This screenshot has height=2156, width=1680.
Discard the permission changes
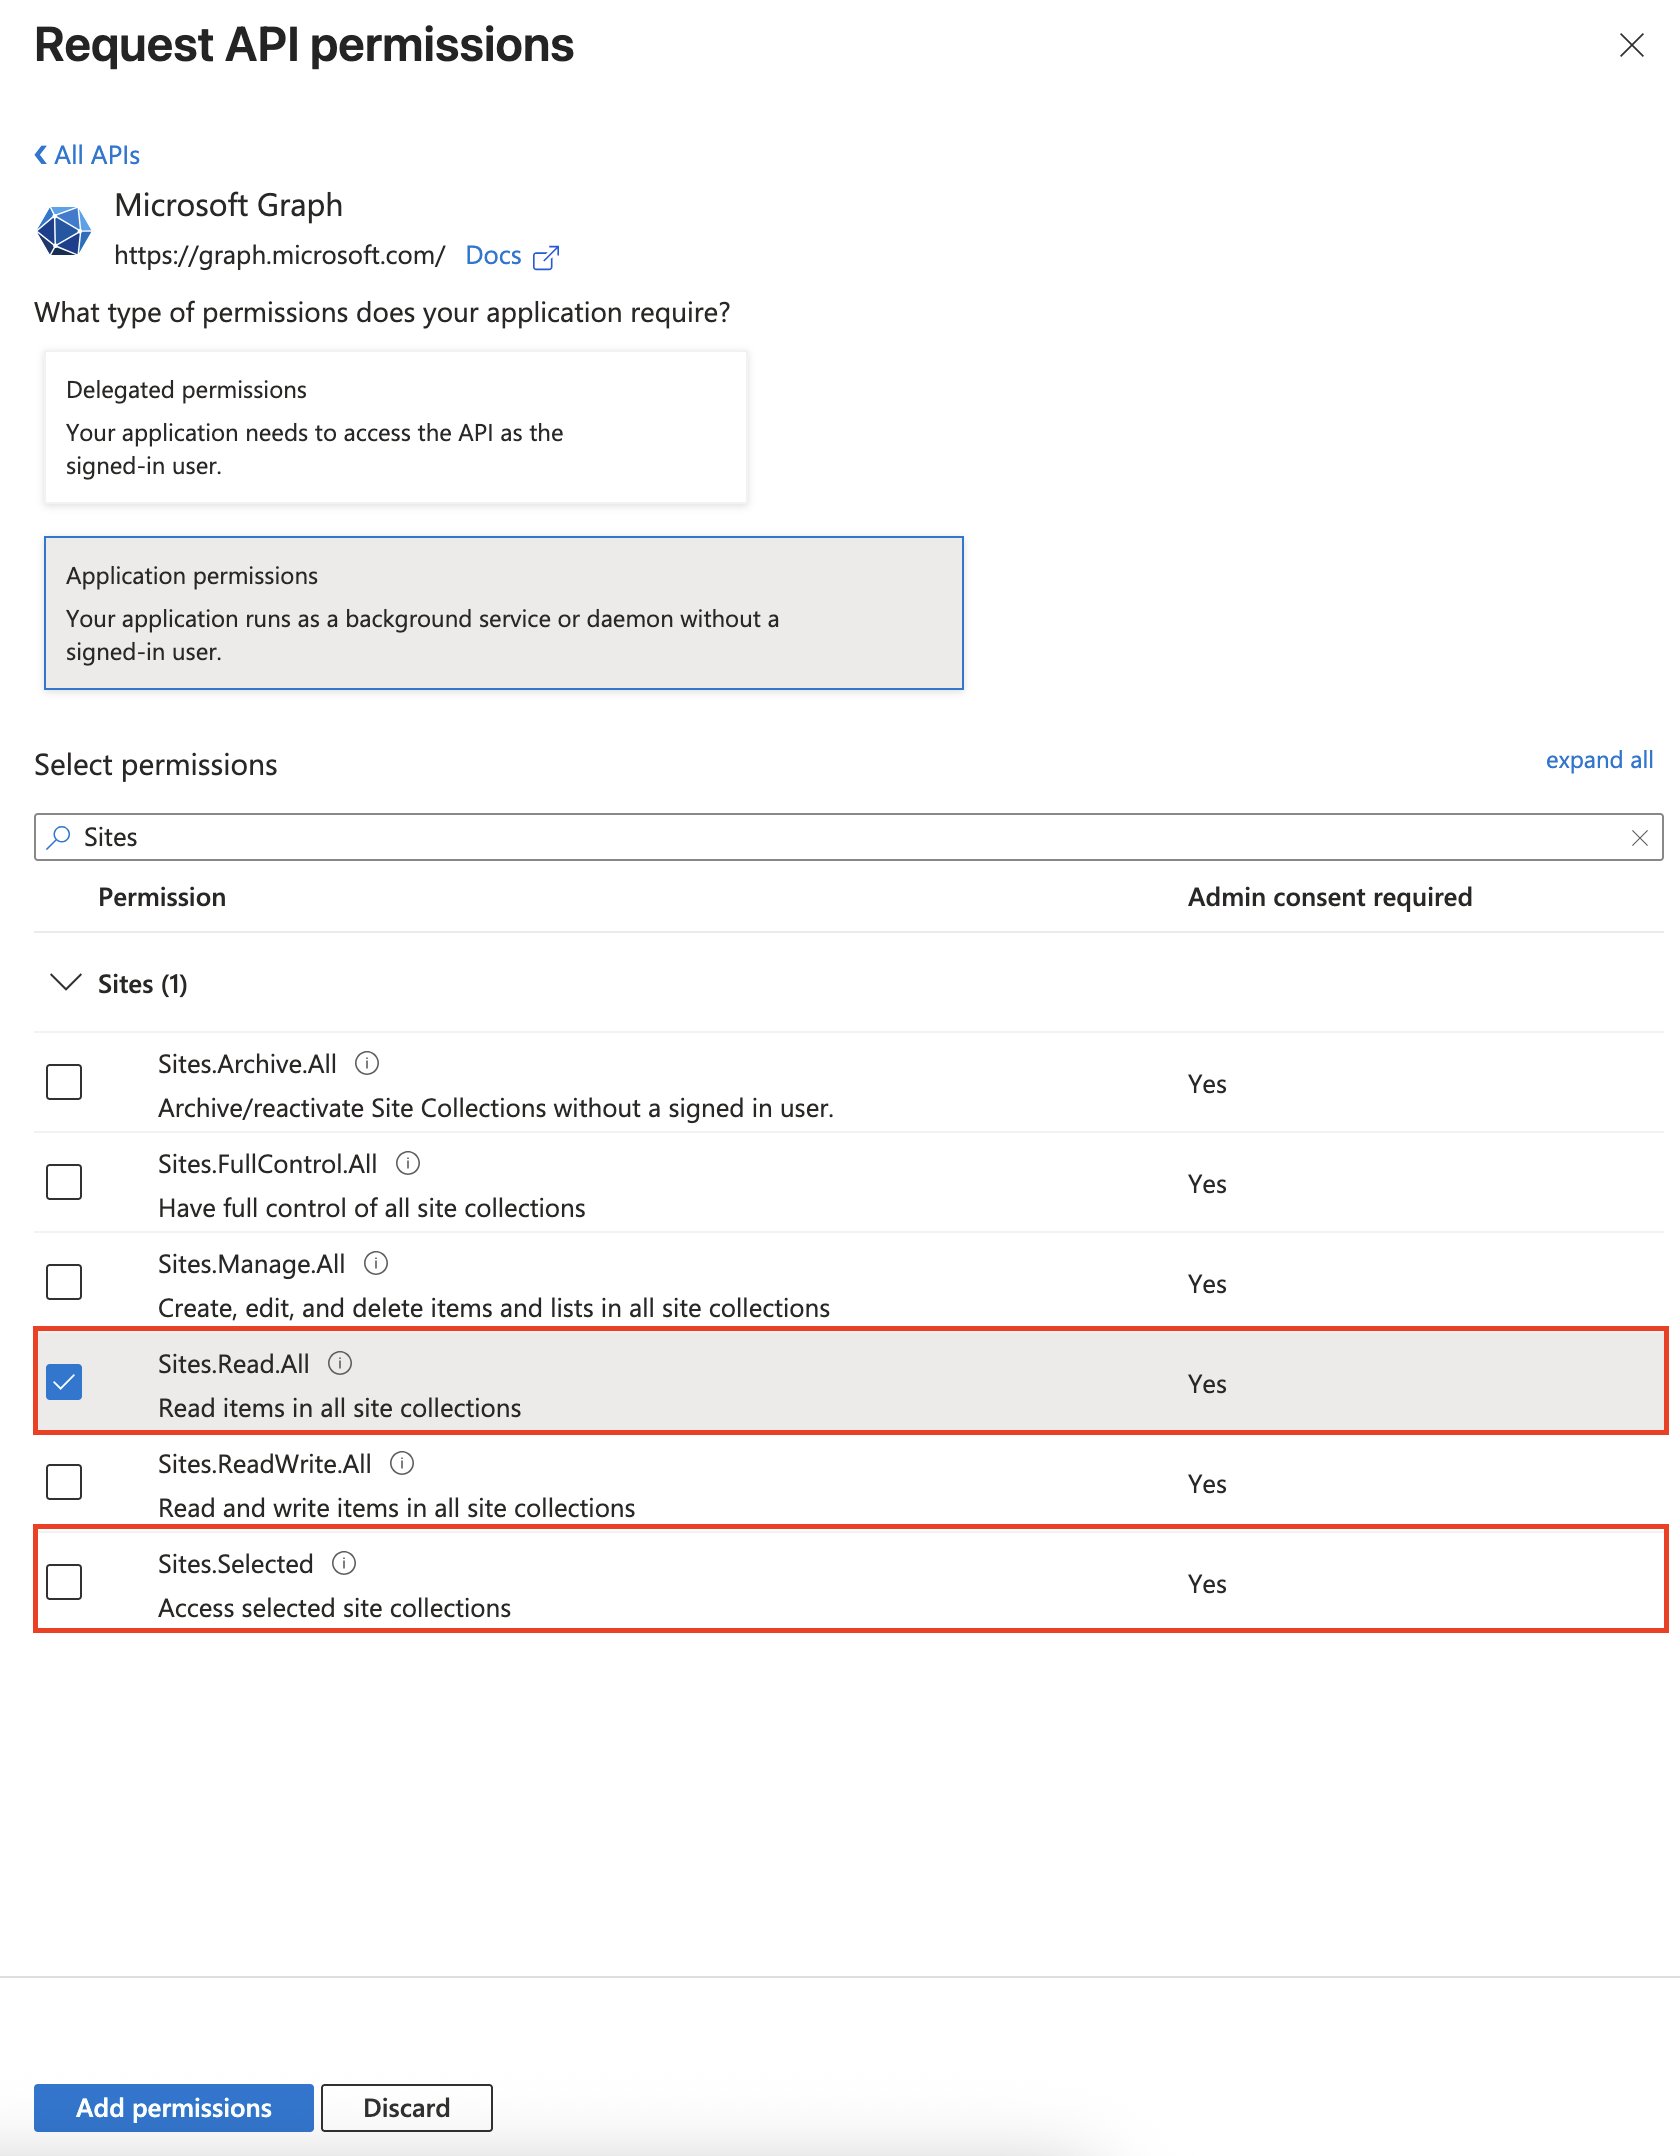(406, 2107)
